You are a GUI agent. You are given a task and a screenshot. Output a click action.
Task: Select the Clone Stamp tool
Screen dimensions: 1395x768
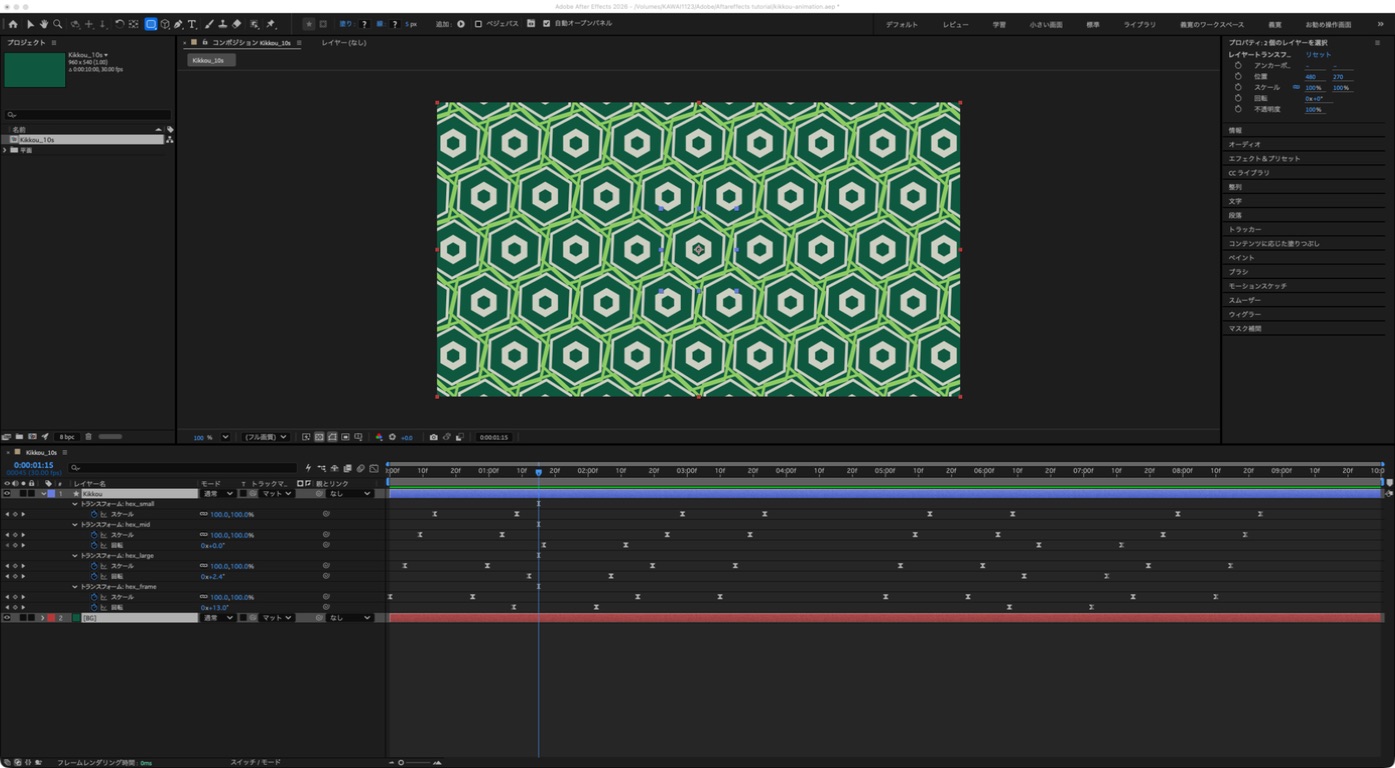222,24
